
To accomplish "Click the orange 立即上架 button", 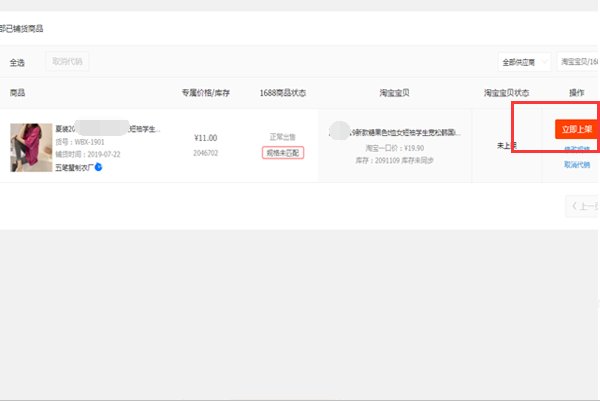I will coord(577,129).
